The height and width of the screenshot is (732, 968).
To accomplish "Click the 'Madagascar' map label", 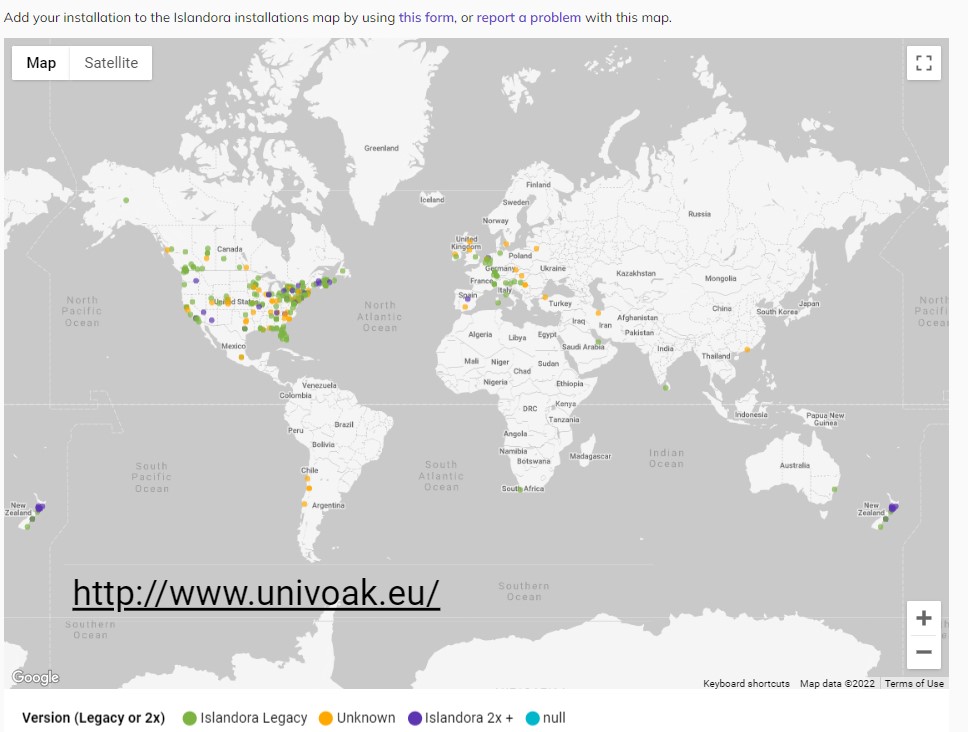I will pyautogui.click(x=590, y=456).
